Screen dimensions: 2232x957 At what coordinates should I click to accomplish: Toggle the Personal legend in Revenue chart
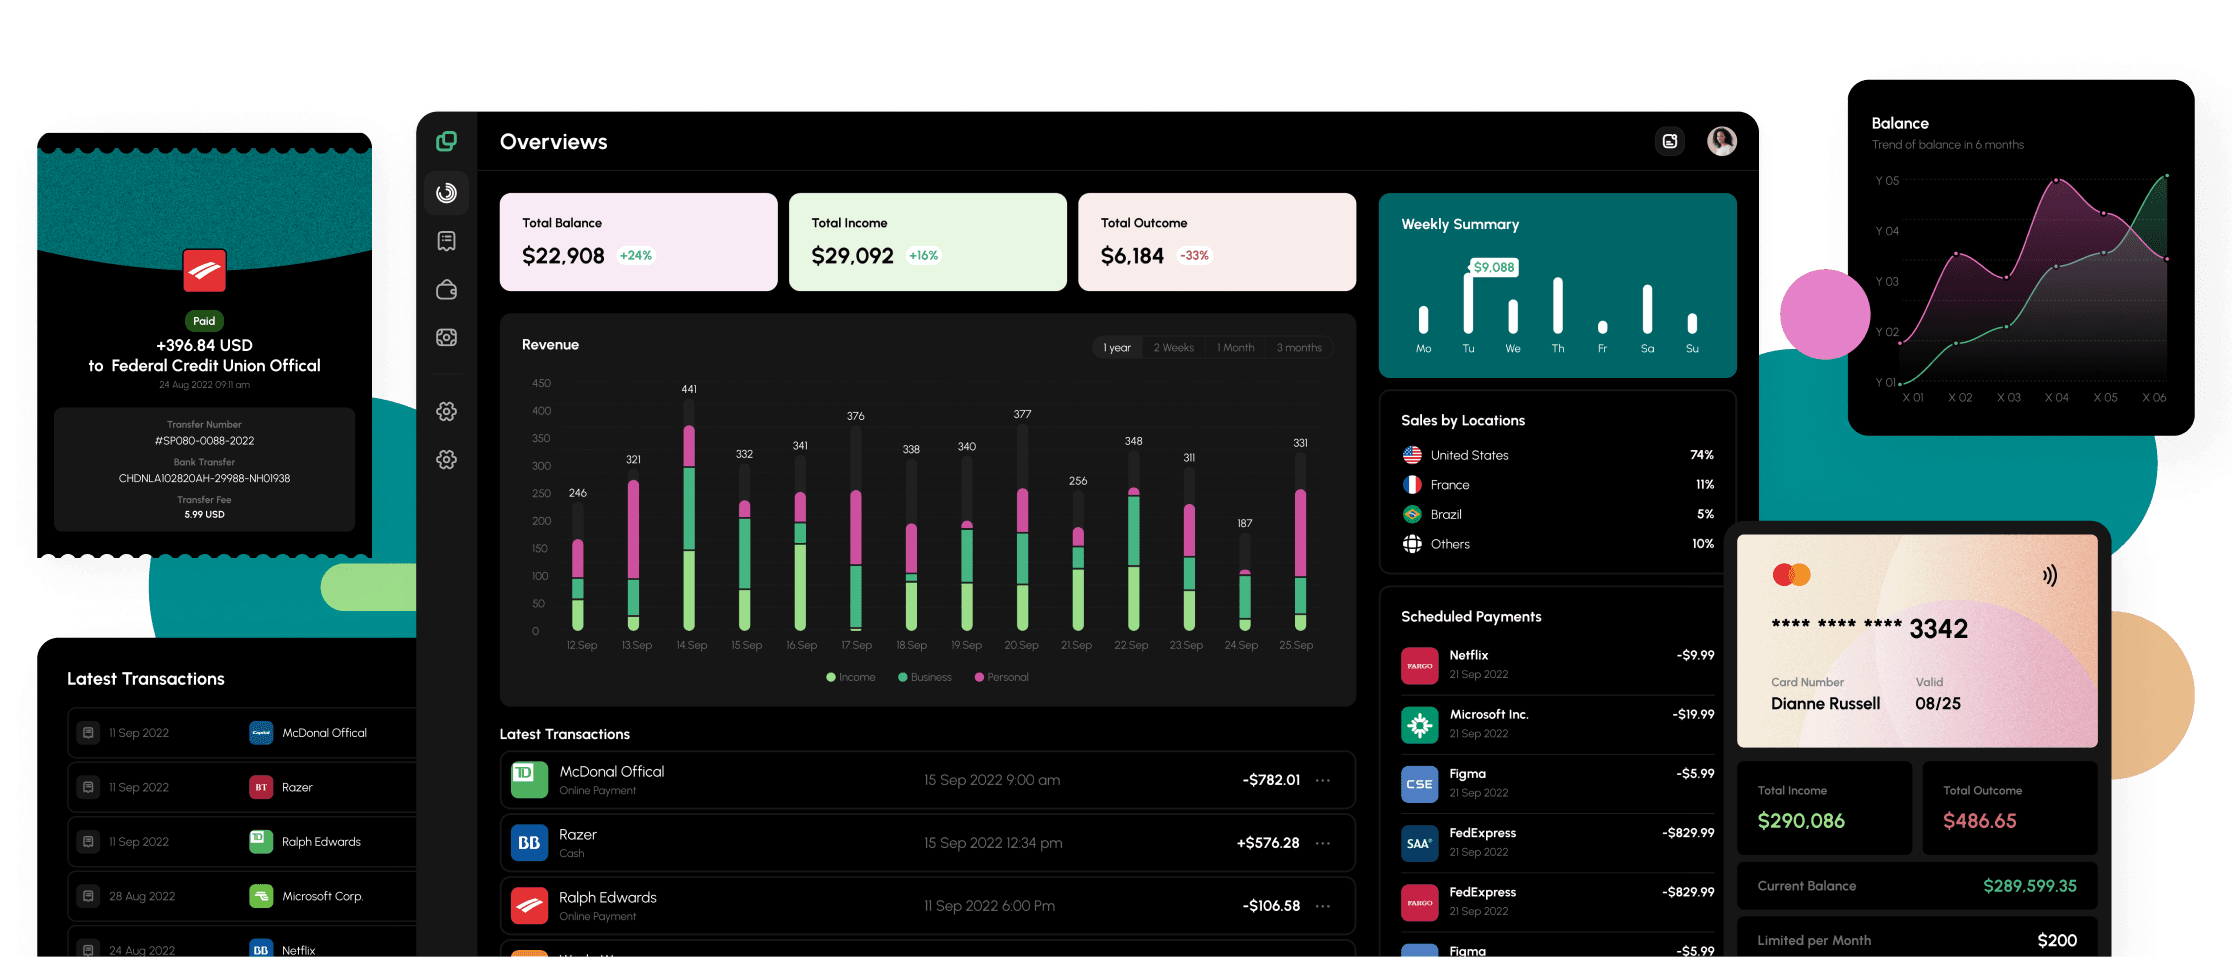[x=1001, y=678]
